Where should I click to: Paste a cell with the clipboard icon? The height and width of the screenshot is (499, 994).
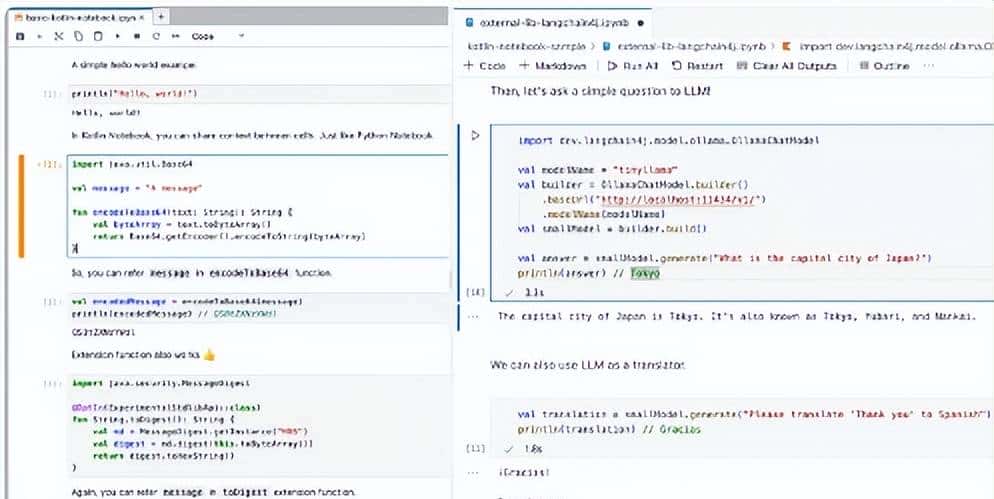coord(98,37)
